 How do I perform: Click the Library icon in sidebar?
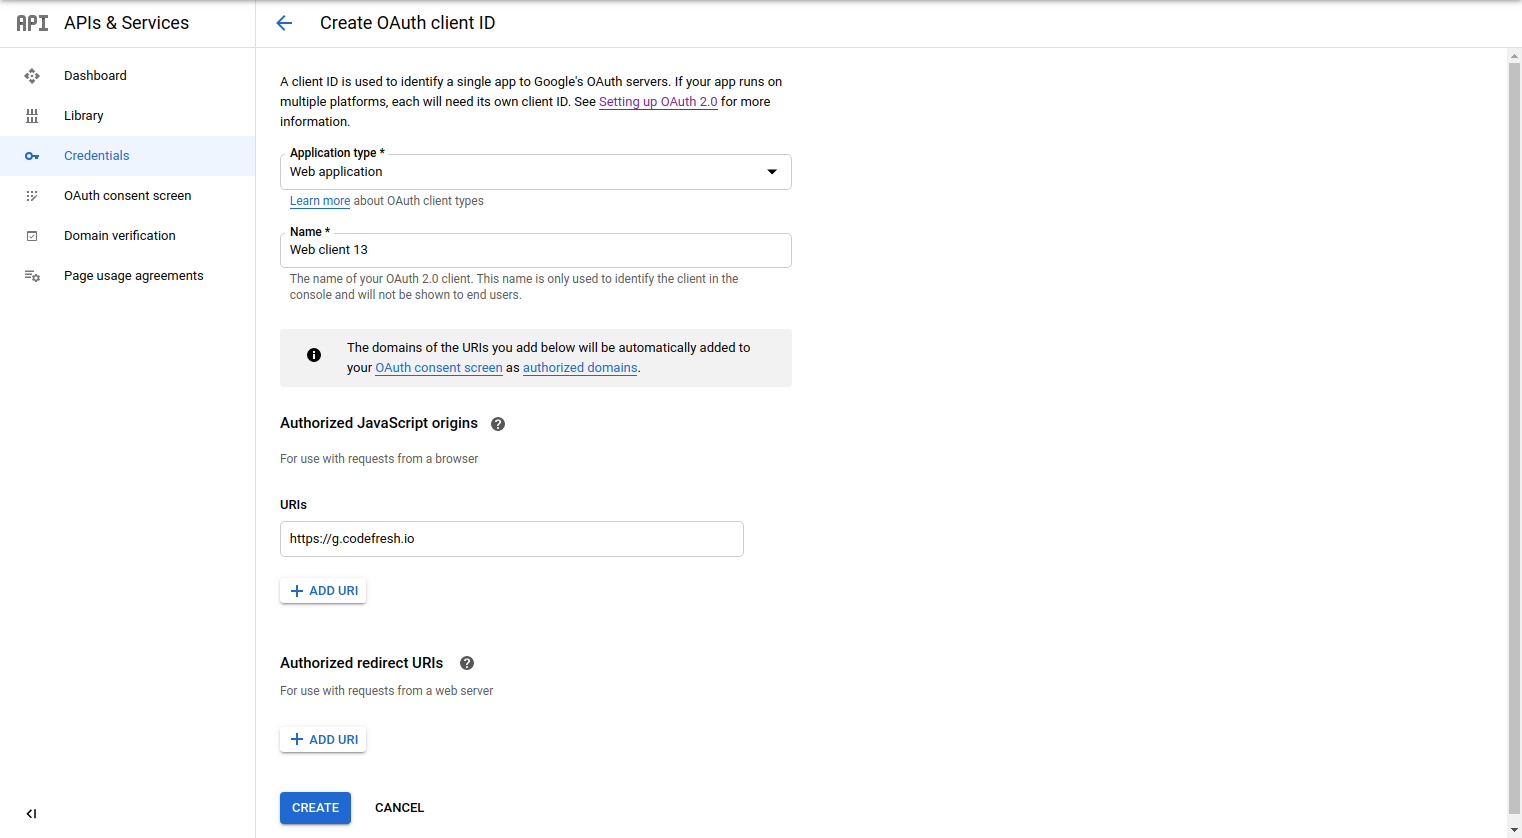(x=32, y=116)
